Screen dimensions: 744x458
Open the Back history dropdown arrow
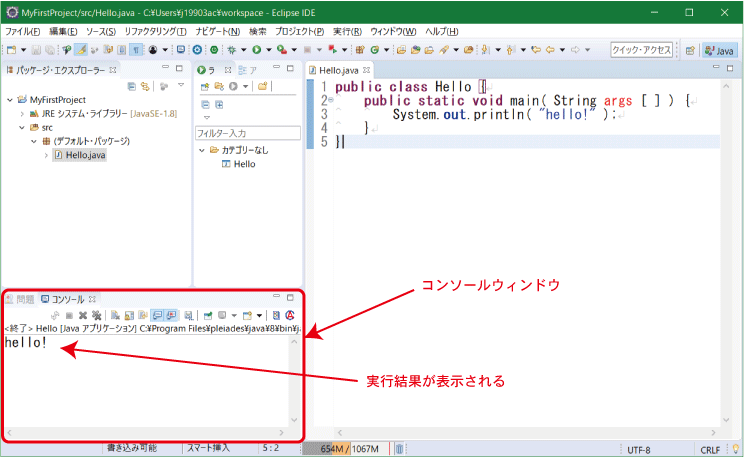tap(562, 49)
